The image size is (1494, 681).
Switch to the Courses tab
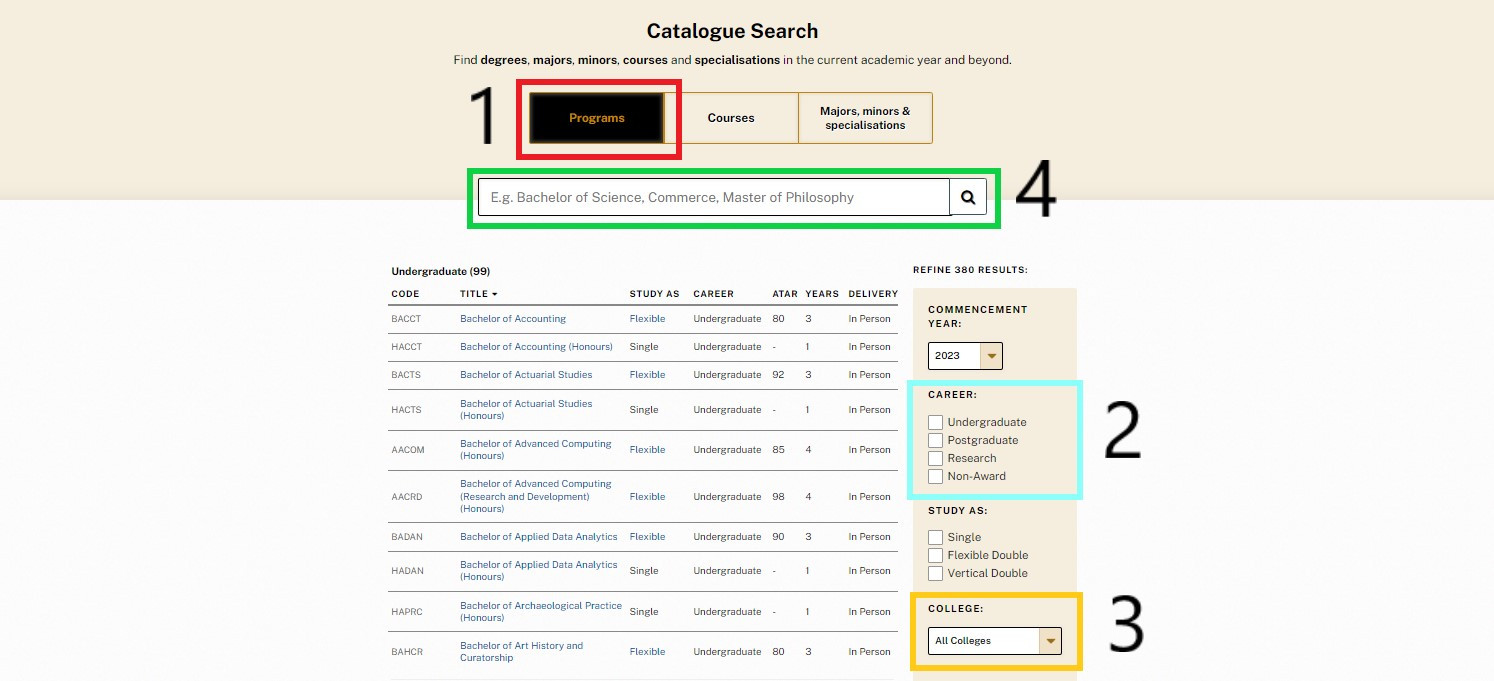pos(731,118)
